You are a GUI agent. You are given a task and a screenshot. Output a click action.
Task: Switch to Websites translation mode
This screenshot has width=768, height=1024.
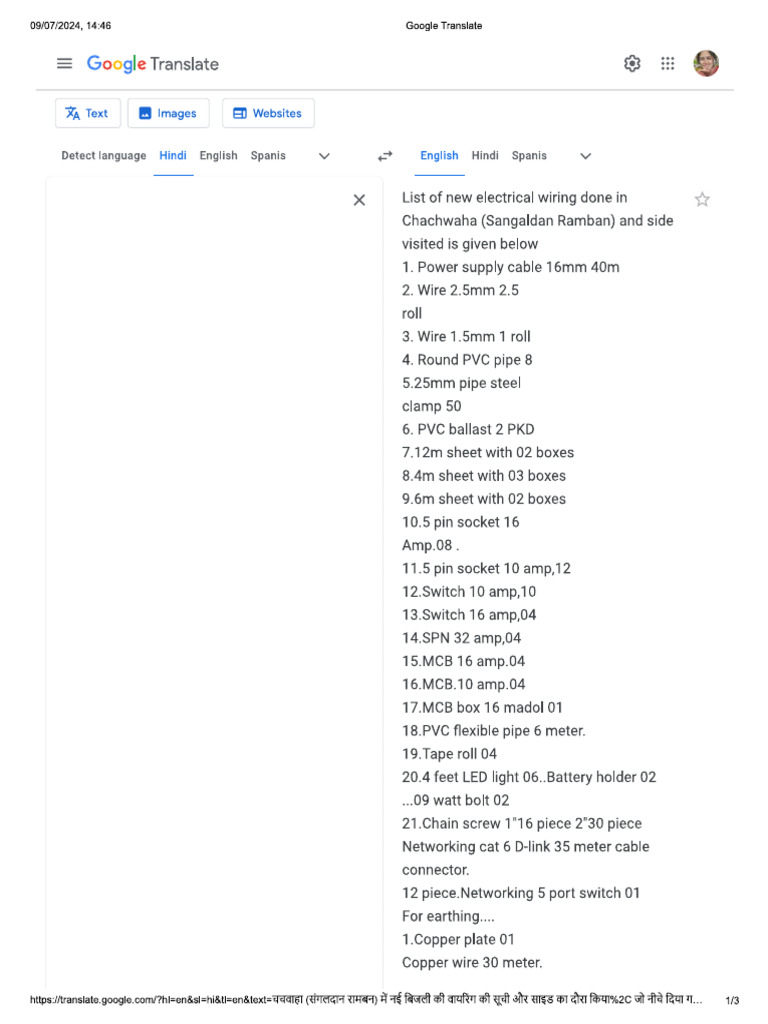point(268,113)
